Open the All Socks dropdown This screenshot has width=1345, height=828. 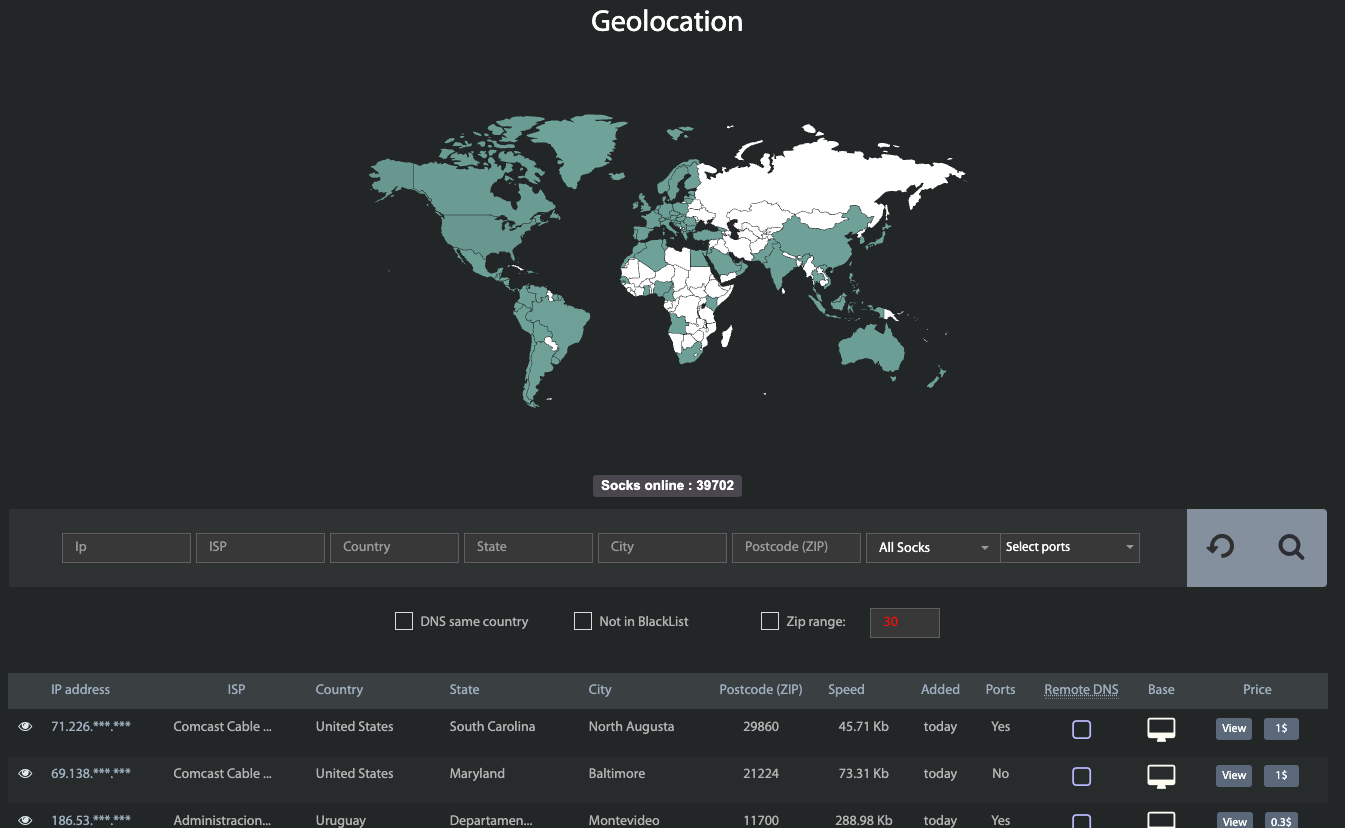[932, 547]
